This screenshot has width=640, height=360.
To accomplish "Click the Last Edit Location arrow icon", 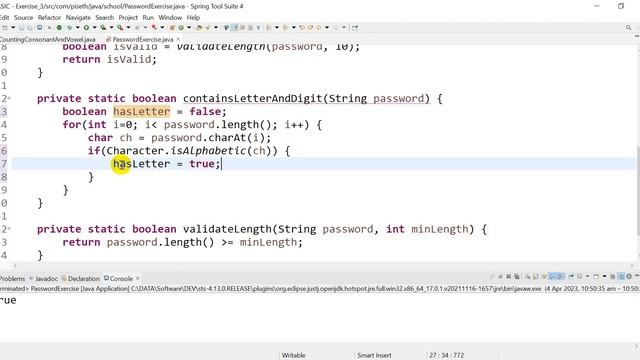I will tap(302, 28).
